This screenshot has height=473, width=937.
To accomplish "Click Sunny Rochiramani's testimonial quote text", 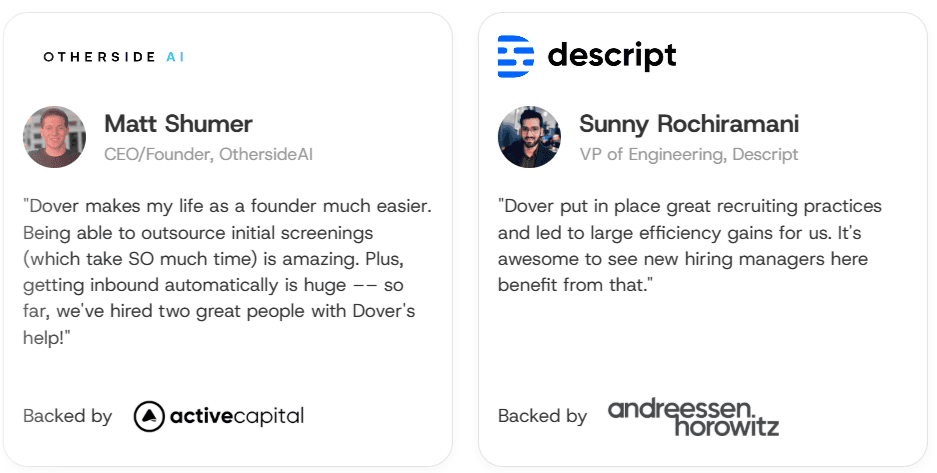I will click(x=689, y=245).
